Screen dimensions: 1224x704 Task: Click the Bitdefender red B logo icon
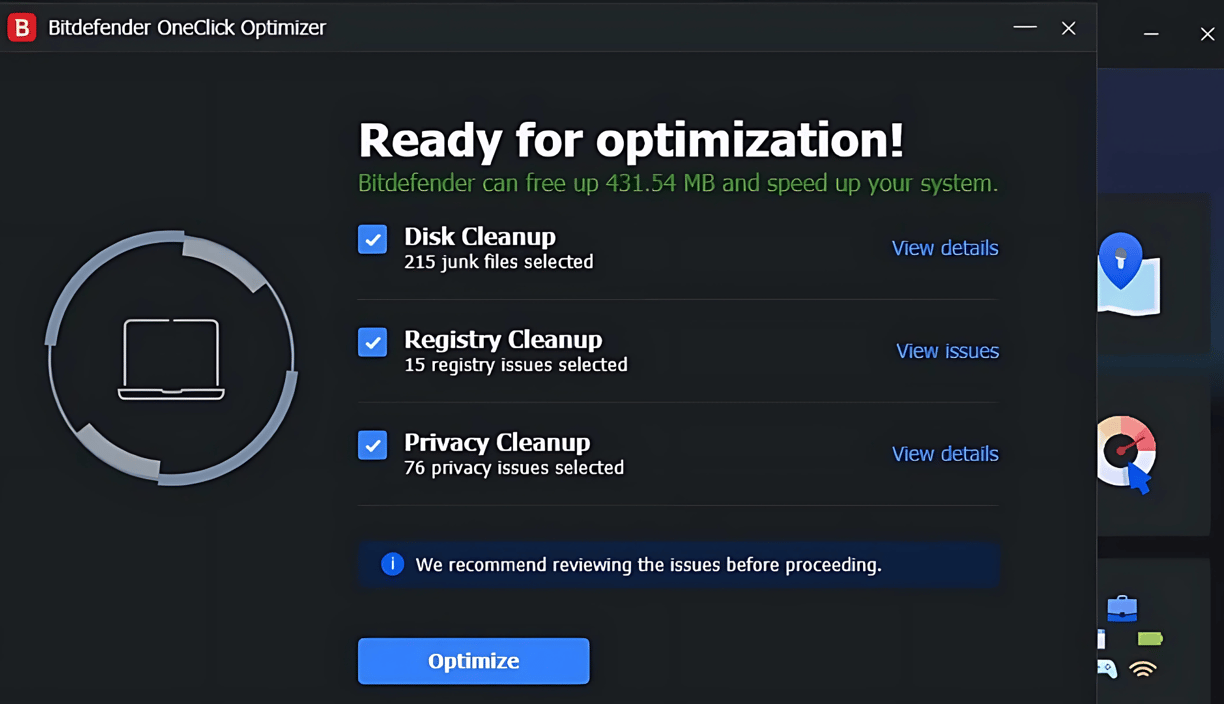21,27
